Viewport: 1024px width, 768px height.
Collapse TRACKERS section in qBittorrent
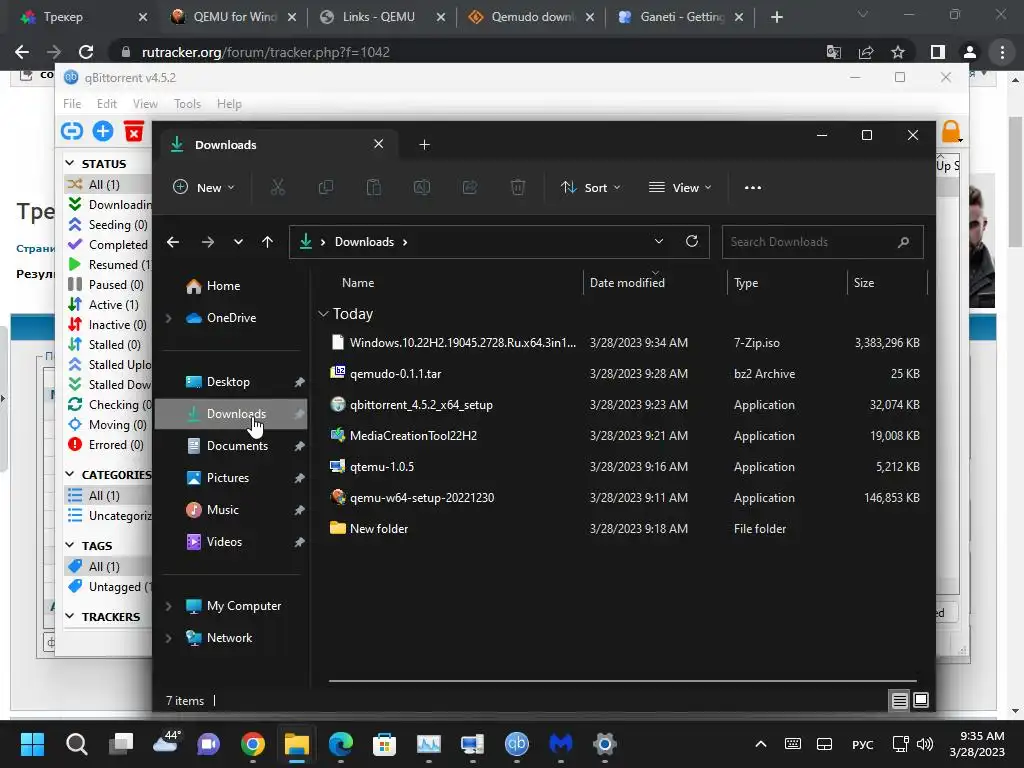[70, 616]
